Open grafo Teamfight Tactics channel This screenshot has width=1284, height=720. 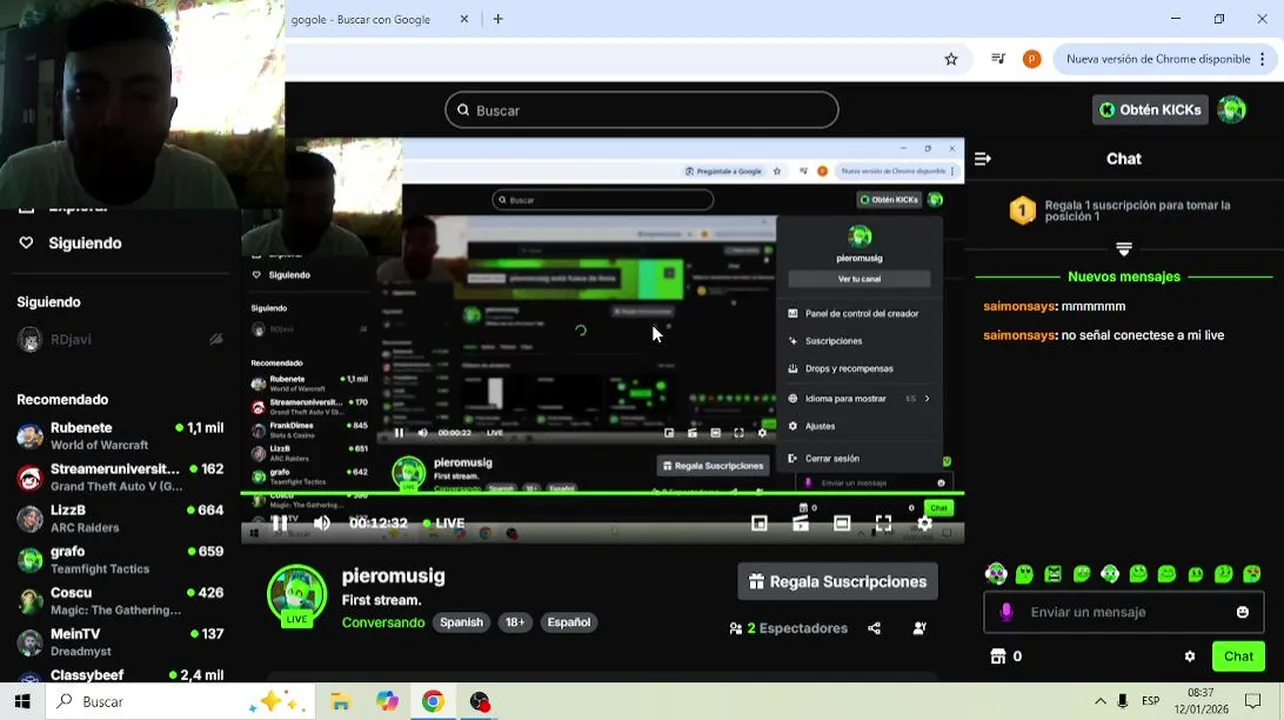pos(120,559)
